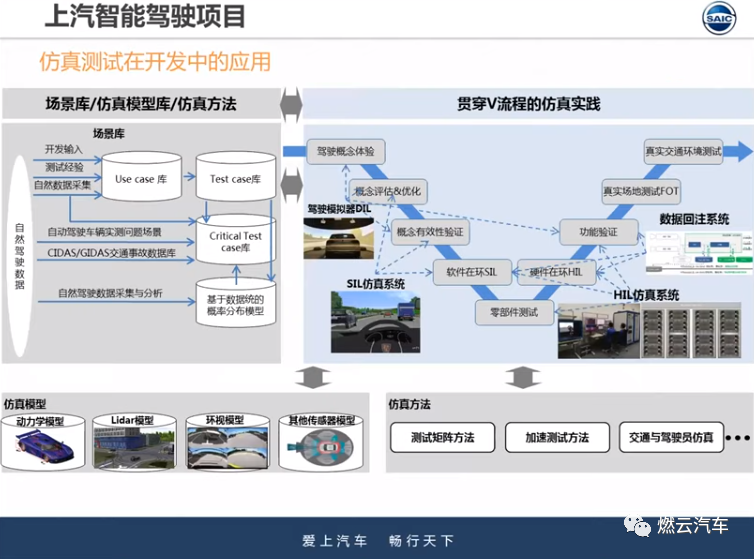Click the 贯穿V流程的仿真实践 header
The width and height of the screenshot is (754, 559).
pyautogui.click(x=528, y=104)
